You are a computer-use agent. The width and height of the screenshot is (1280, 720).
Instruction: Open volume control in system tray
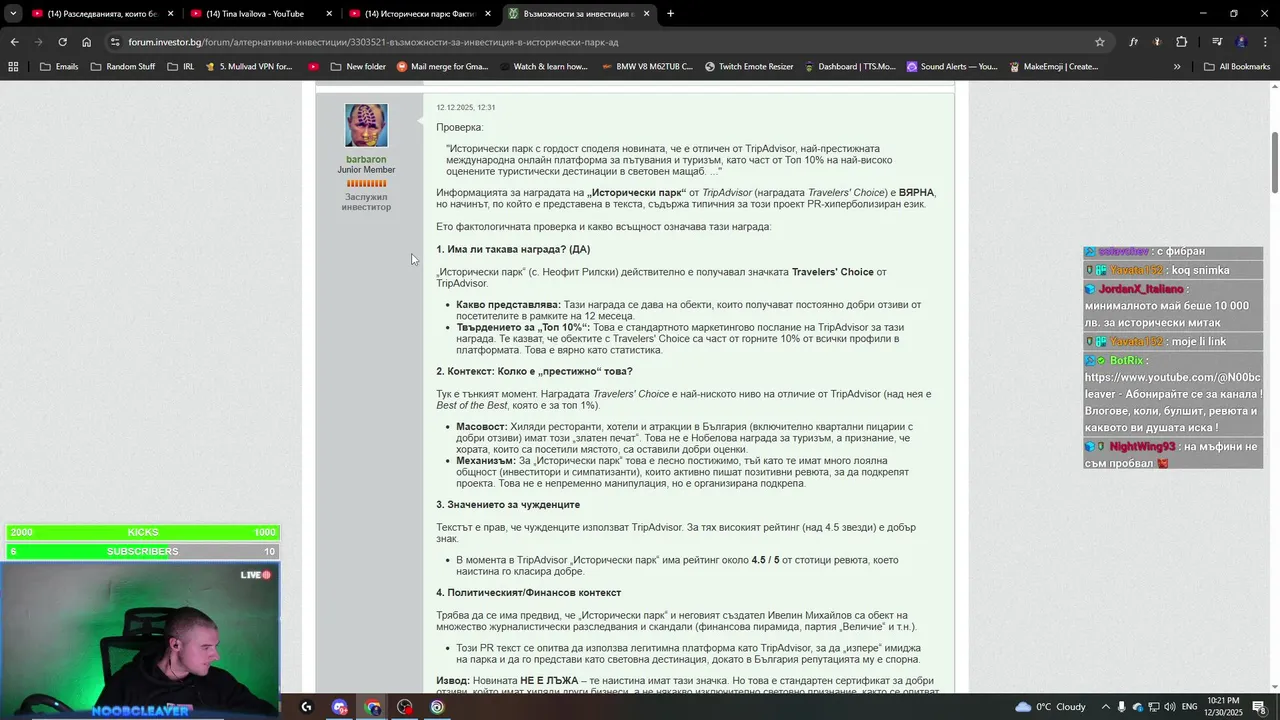pos(1170,707)
